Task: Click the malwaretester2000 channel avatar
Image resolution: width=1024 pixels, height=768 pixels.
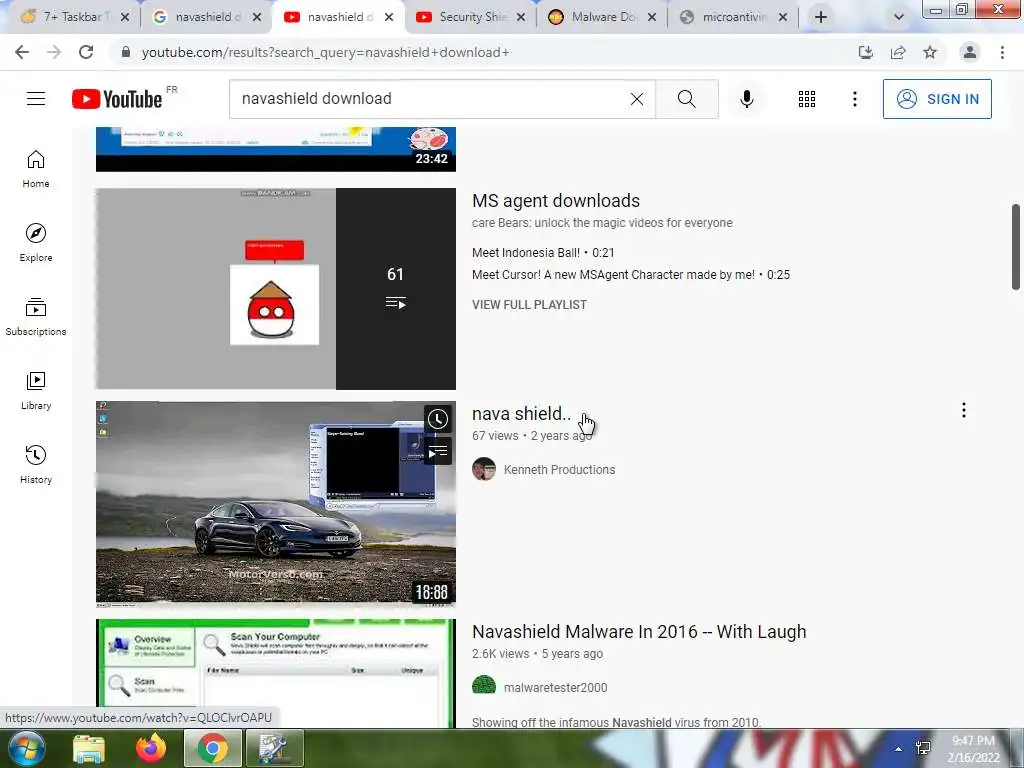Action: click(484, 686)
